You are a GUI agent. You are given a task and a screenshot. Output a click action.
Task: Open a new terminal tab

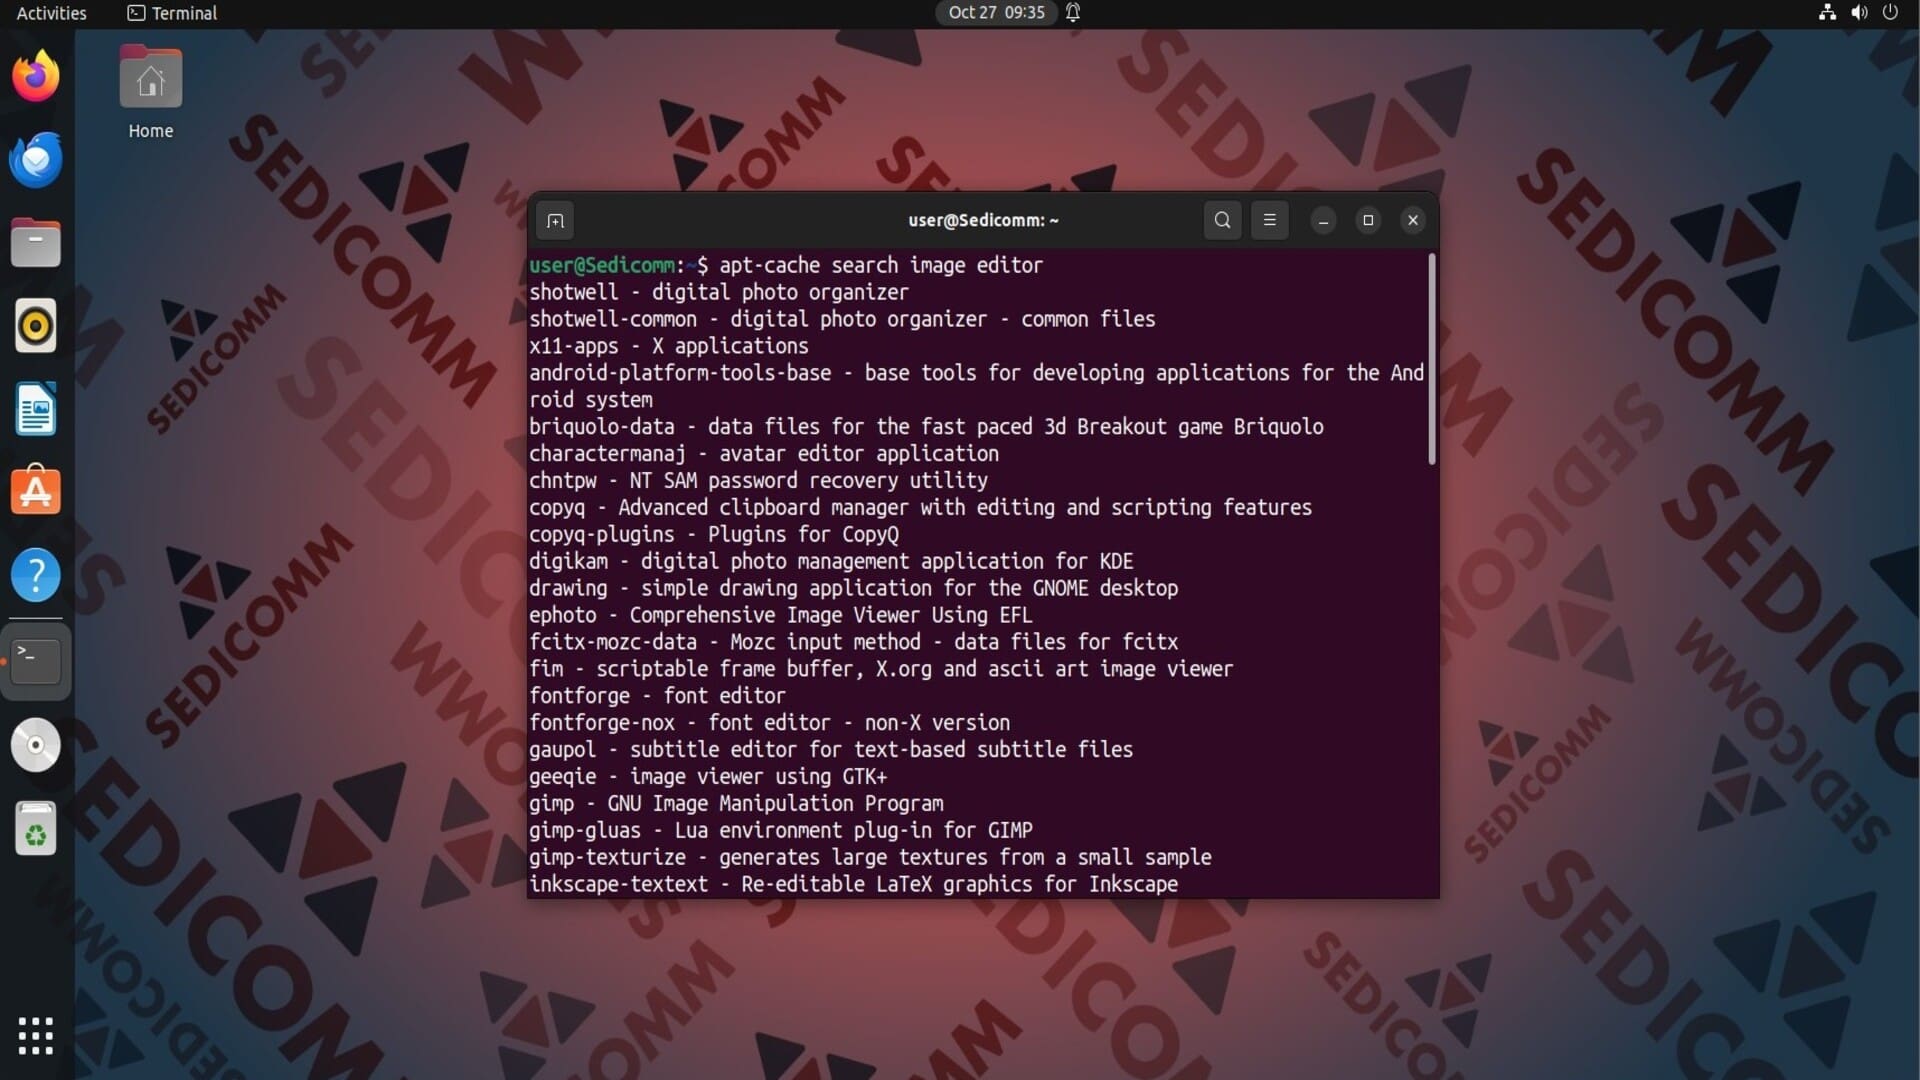[556, 221]
